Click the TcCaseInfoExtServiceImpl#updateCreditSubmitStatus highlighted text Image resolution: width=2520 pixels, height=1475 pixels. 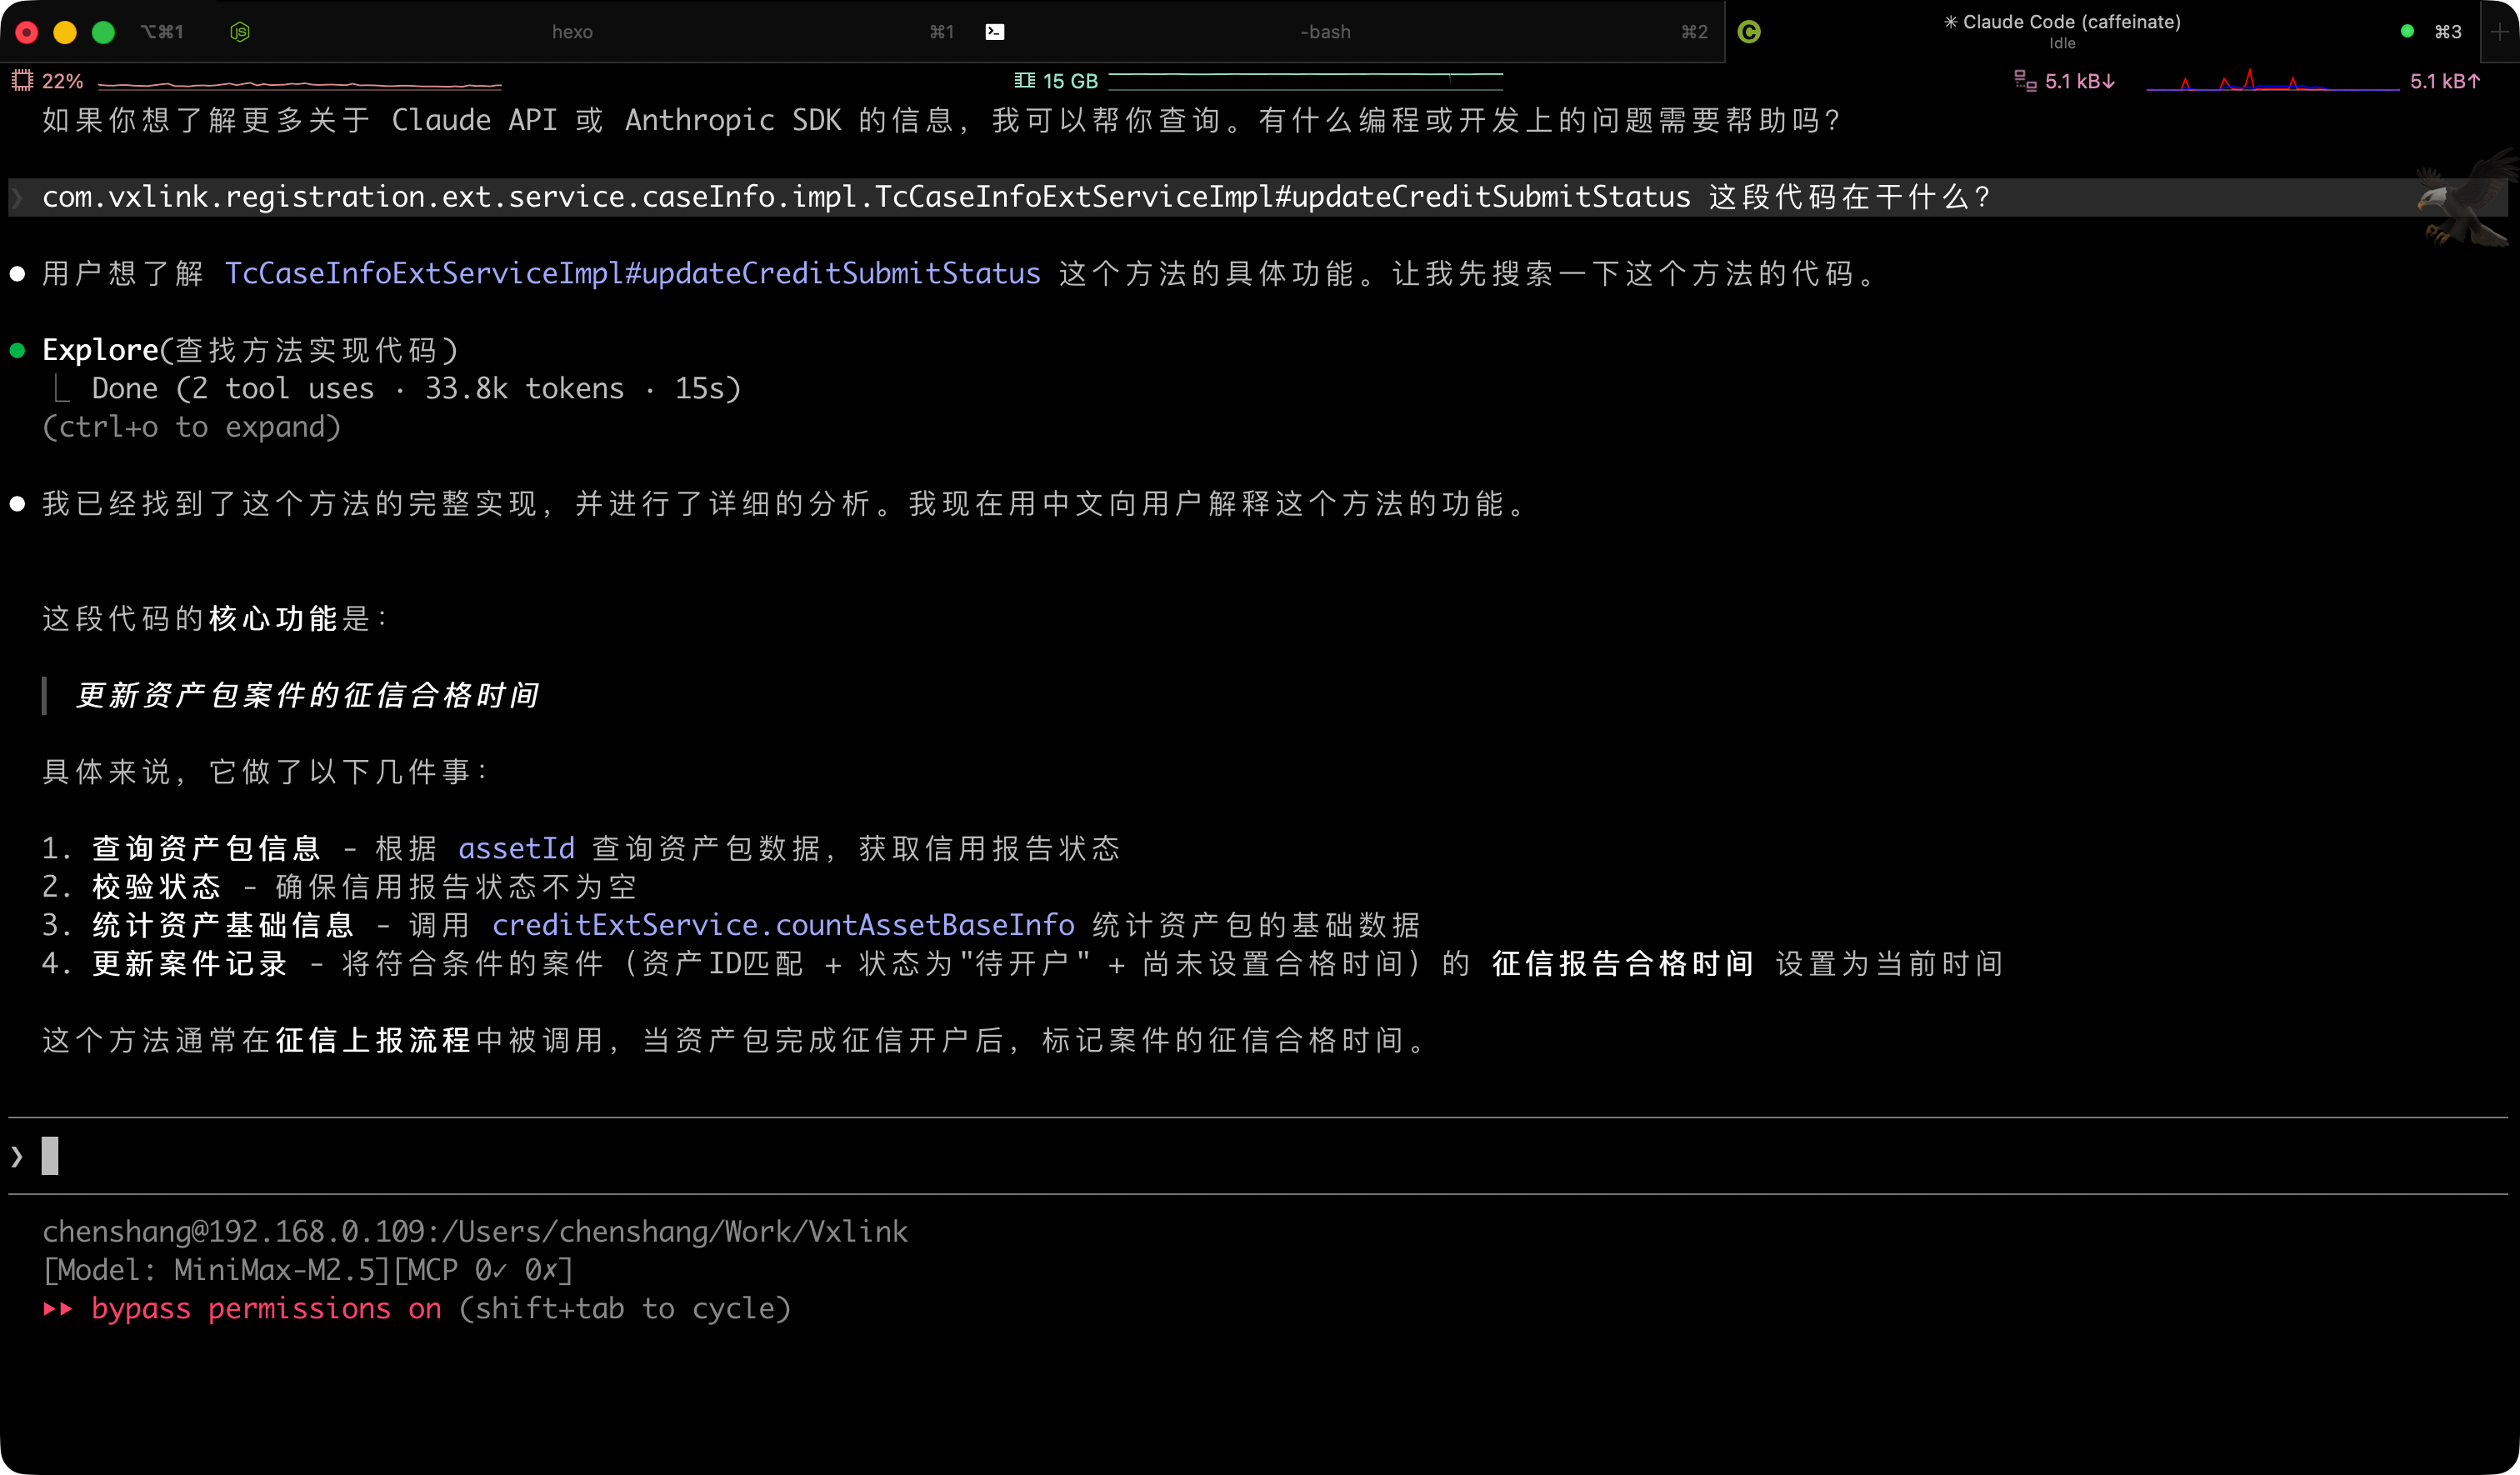(x=632, y=273)
